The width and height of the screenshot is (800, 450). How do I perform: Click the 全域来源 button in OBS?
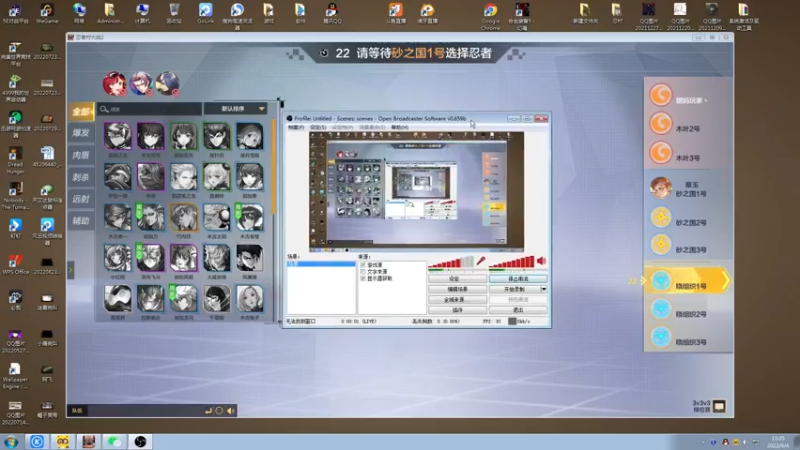pos(457,300)
